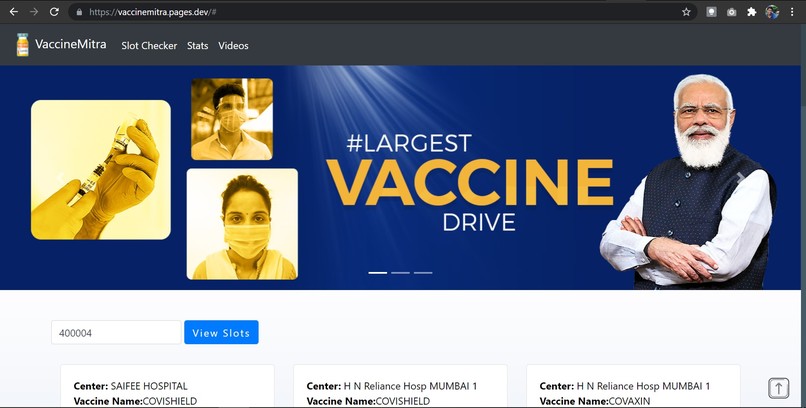Click the scroll-to-top arrow button
The height and width of the screenshot is (408, 806).
pyautogui.click(x=778, y=388)
